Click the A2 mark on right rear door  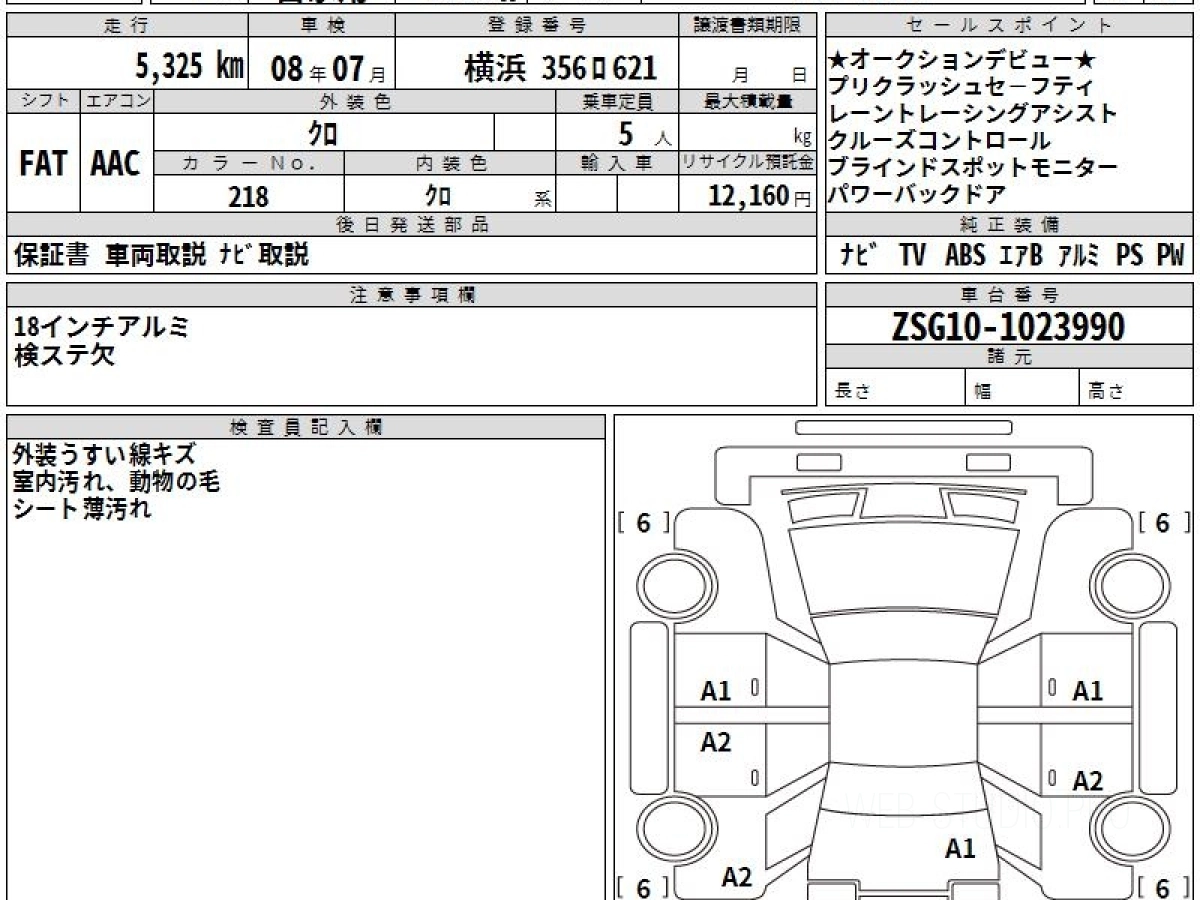click(1087, 781)
